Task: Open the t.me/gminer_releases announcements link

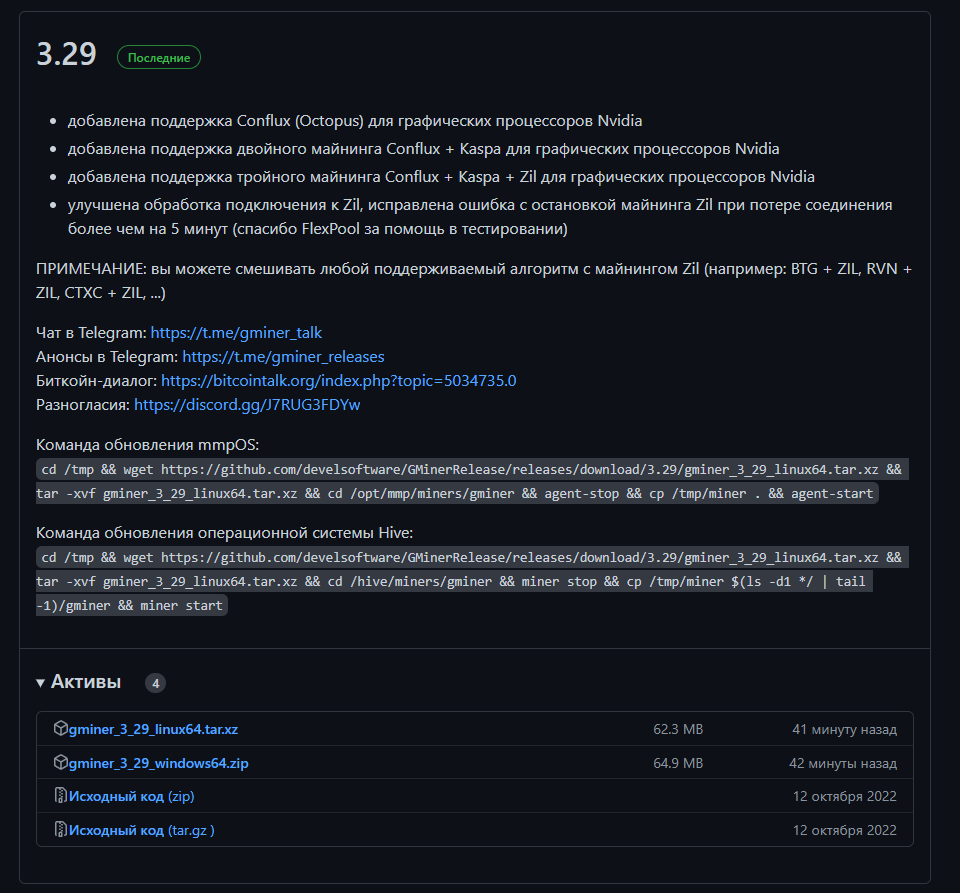Action: tap(283, 356)
